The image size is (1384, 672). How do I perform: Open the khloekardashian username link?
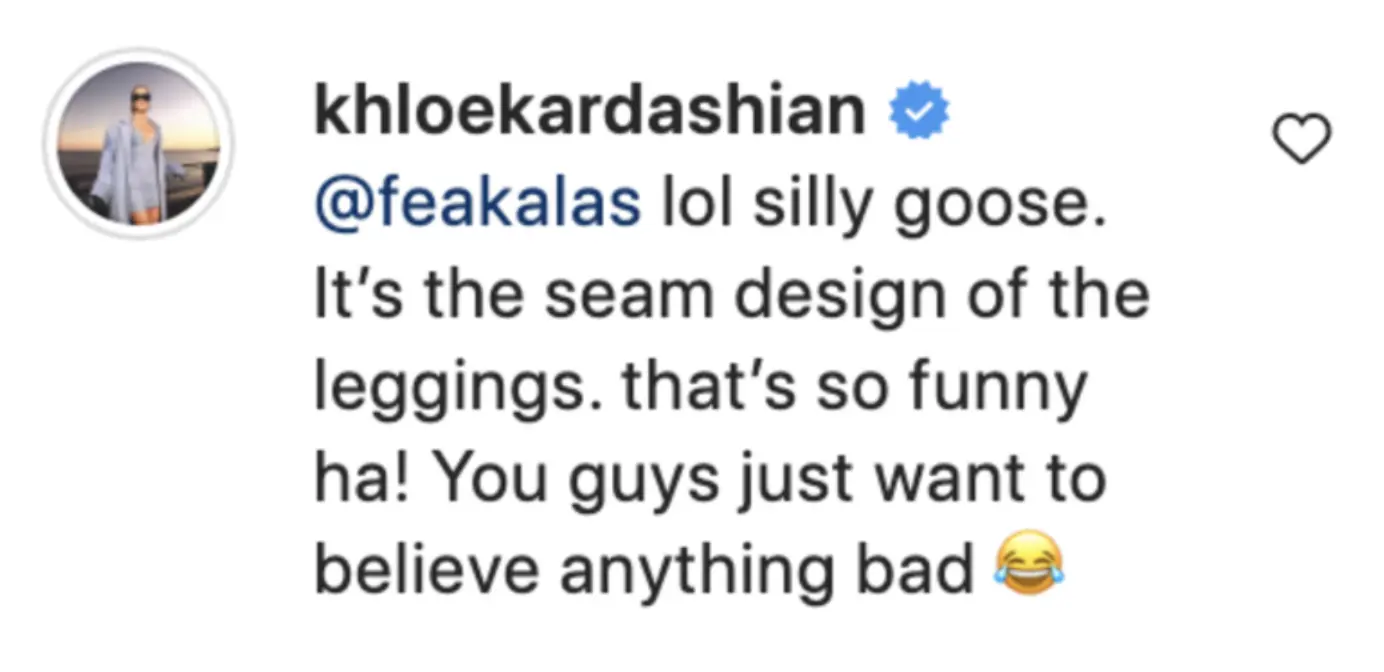click(590, 112)
